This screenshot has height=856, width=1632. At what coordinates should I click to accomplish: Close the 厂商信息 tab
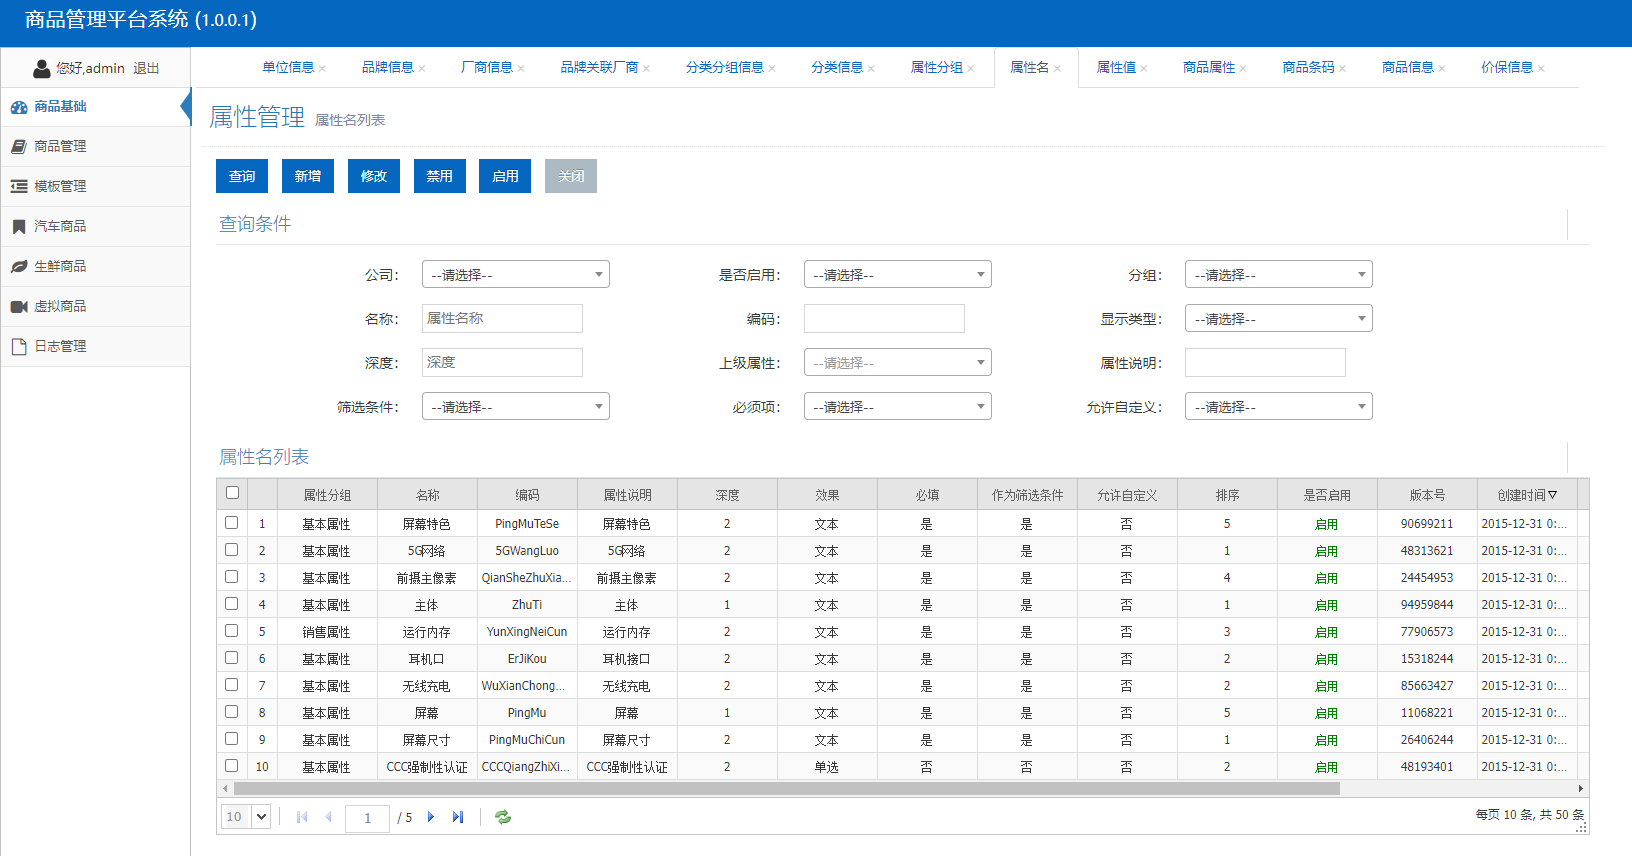coord(521,69)
